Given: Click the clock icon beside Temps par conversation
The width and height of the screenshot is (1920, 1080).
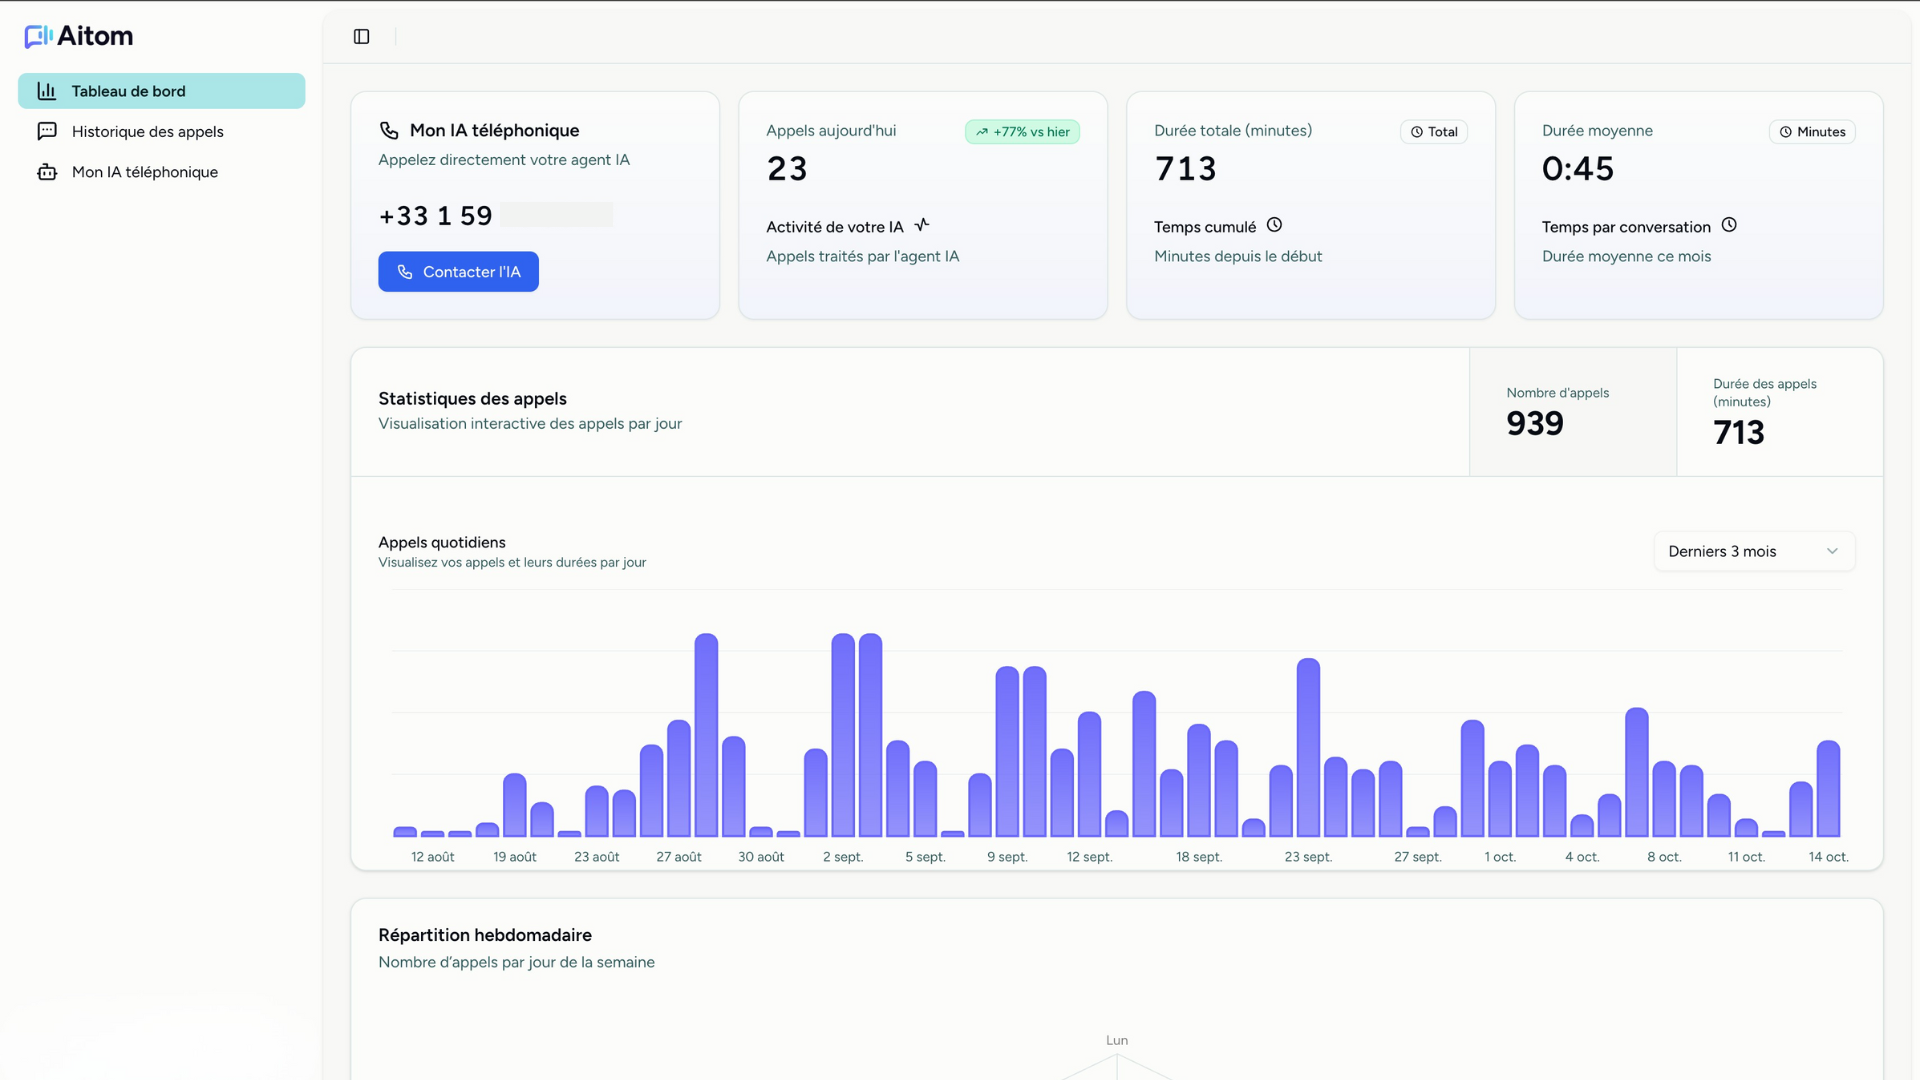Looking at the screenshot, I should (x=1729, y=225).
